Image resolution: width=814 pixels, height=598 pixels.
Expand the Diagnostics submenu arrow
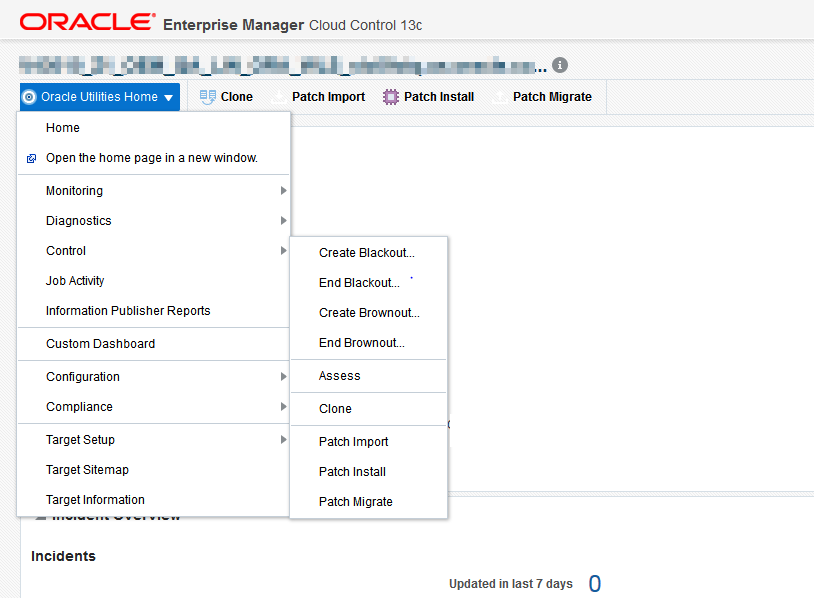pos(283,221)
